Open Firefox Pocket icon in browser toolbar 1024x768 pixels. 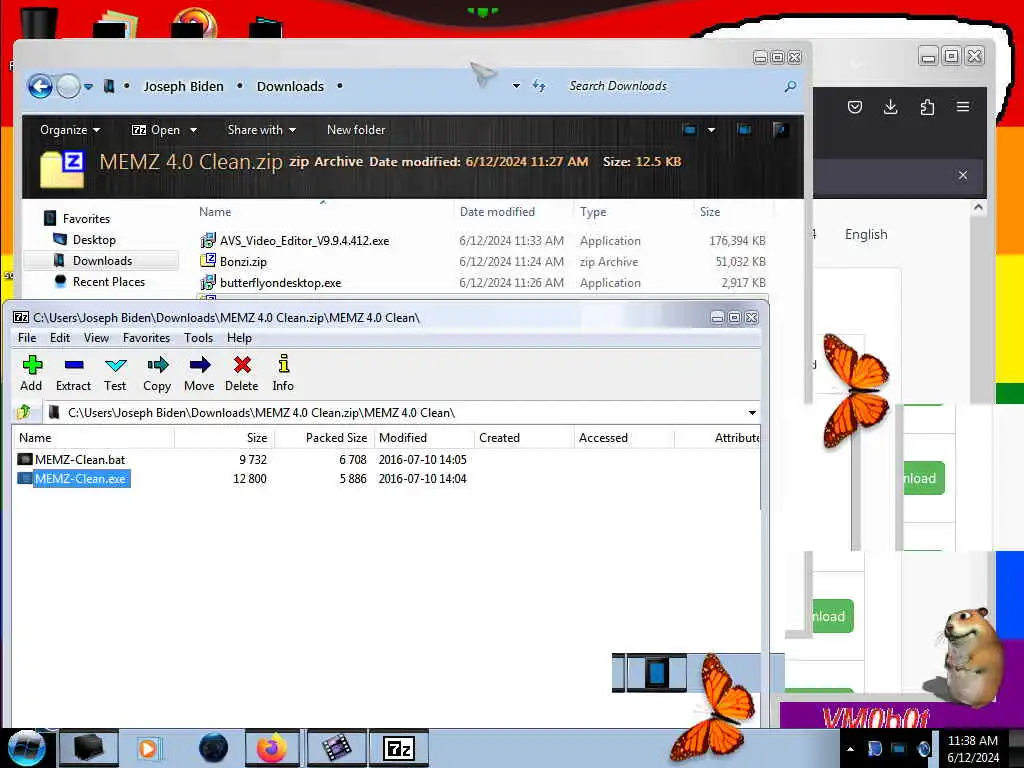(x=855, y=107)
